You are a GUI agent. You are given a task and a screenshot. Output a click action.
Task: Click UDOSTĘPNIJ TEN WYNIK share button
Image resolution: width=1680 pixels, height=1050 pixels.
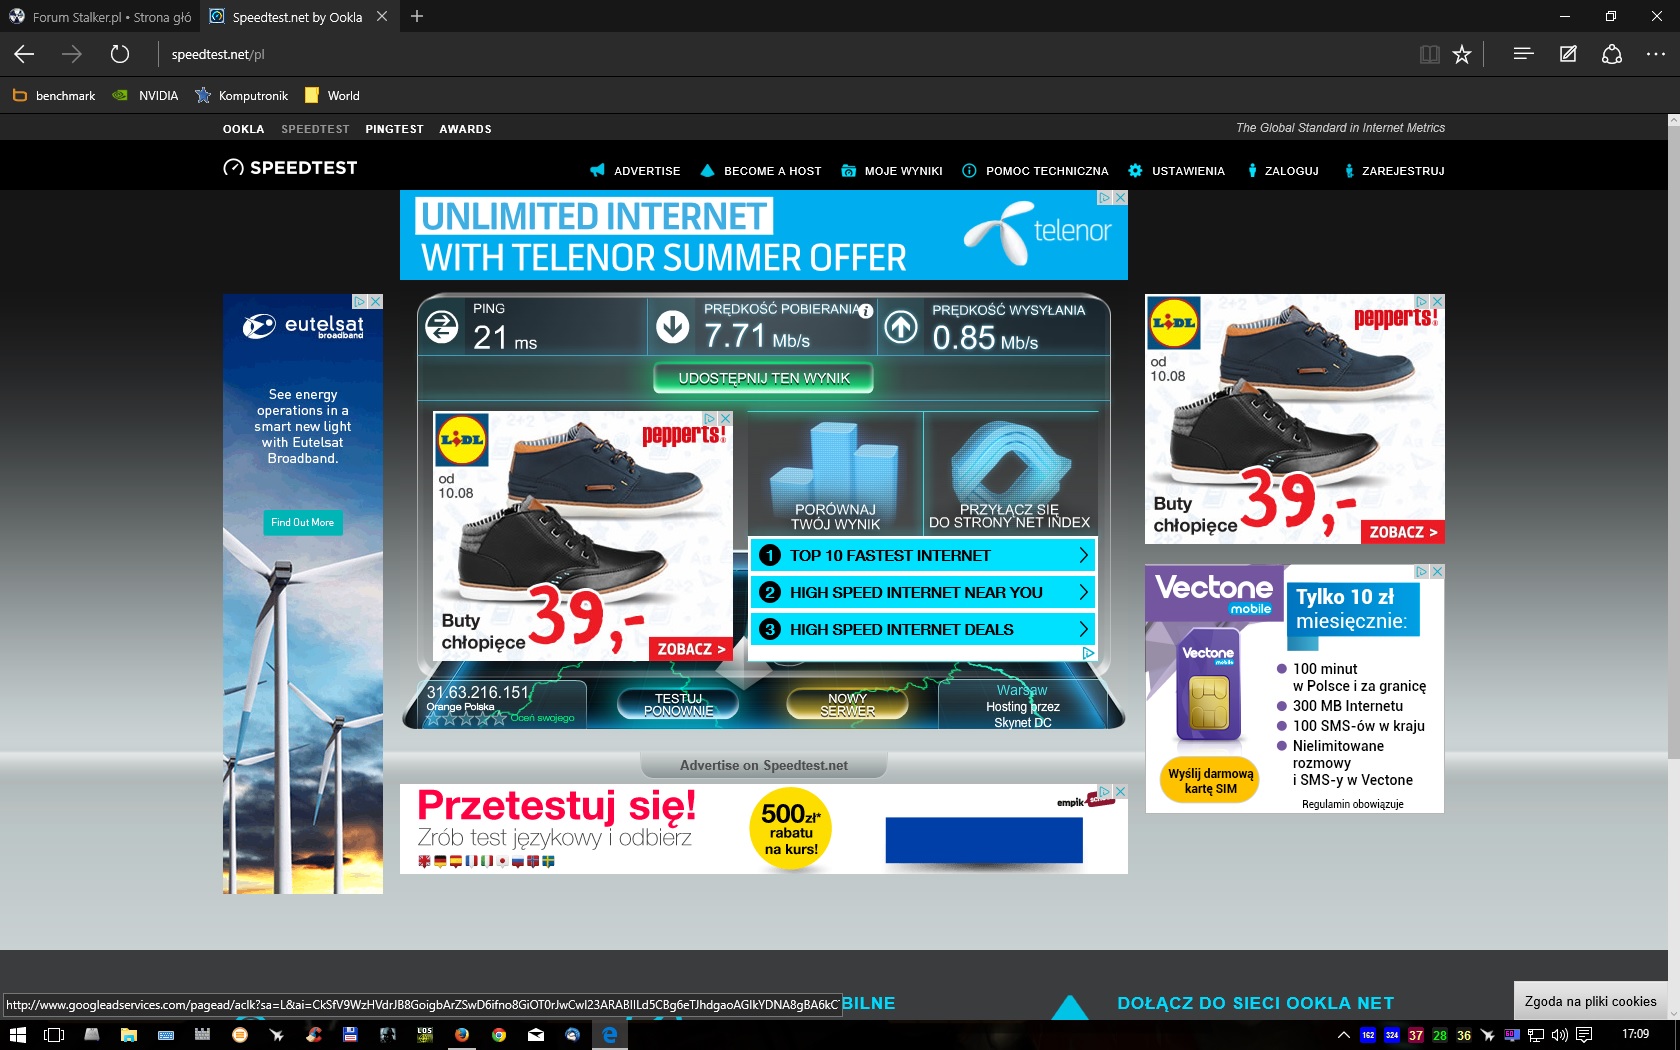coord(764,378)
